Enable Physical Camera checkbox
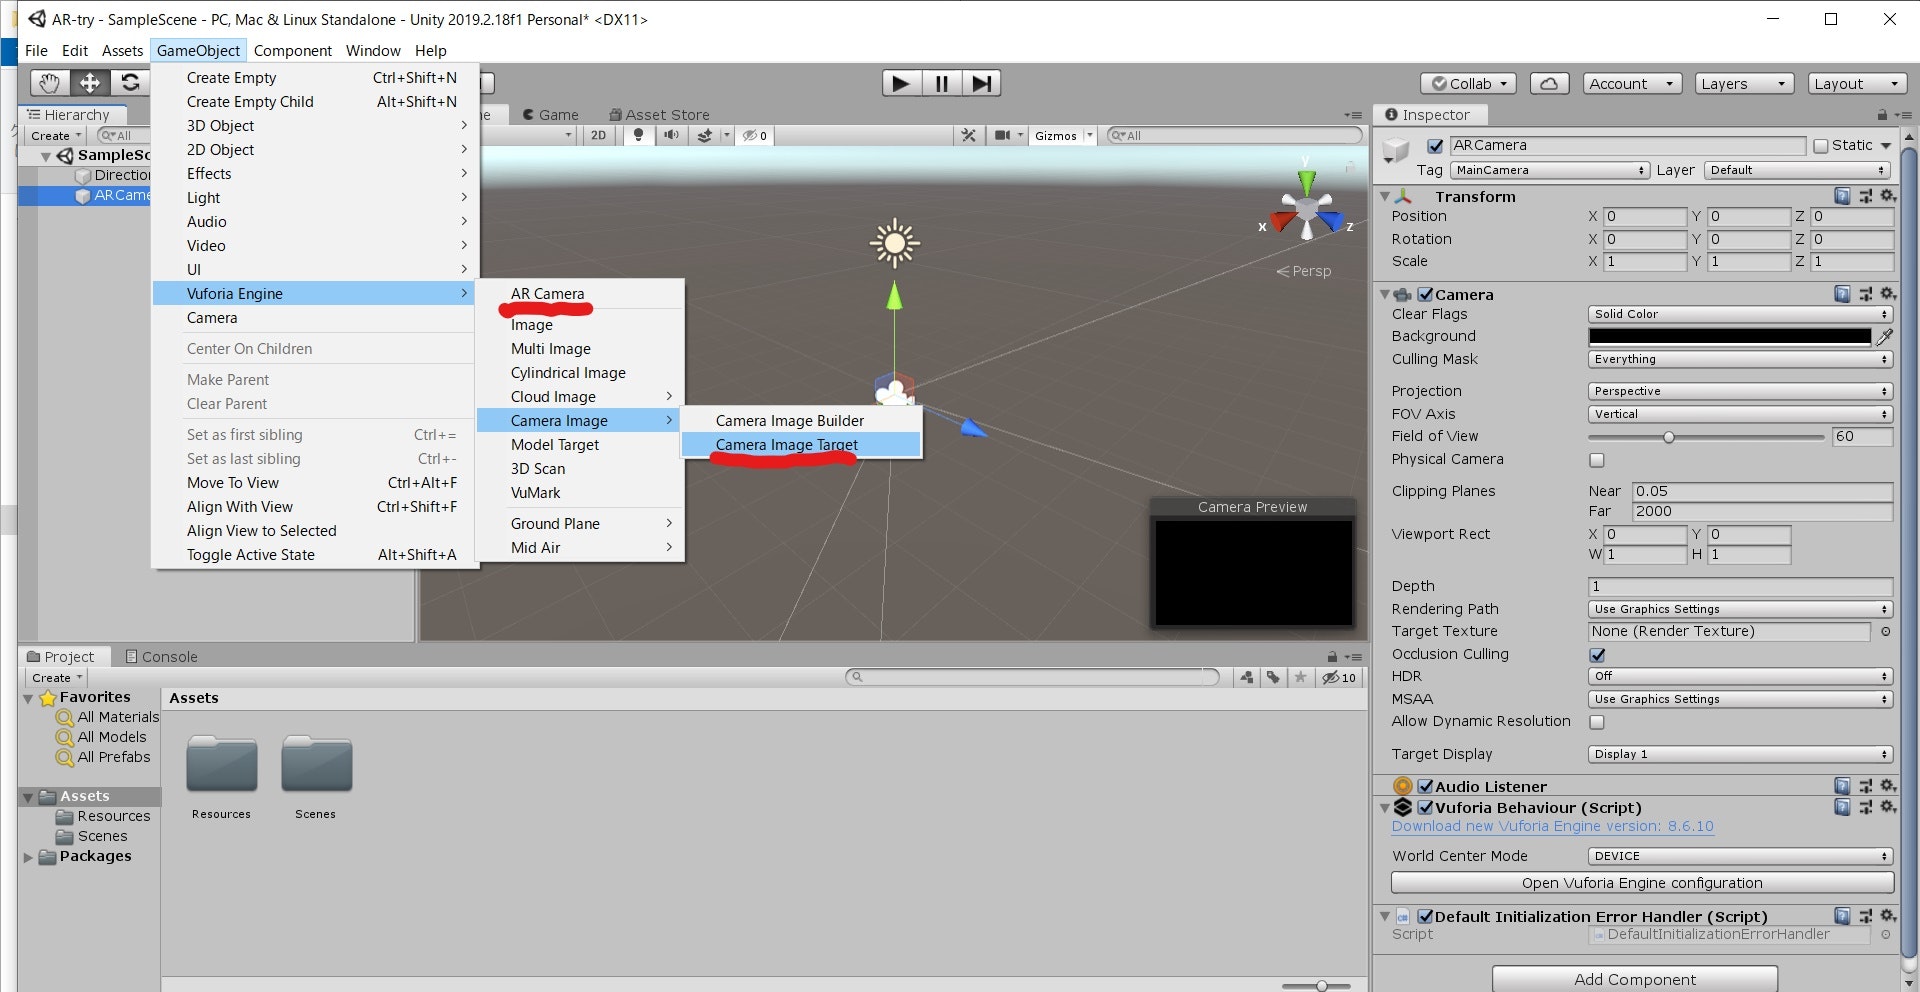 point(1597,460)
